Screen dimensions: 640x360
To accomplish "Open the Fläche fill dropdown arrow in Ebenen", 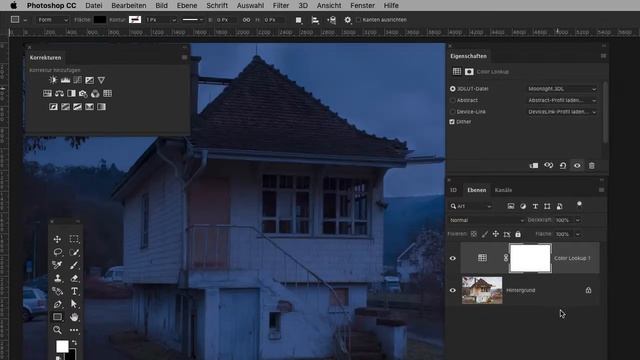I will (x=578, y=234).
